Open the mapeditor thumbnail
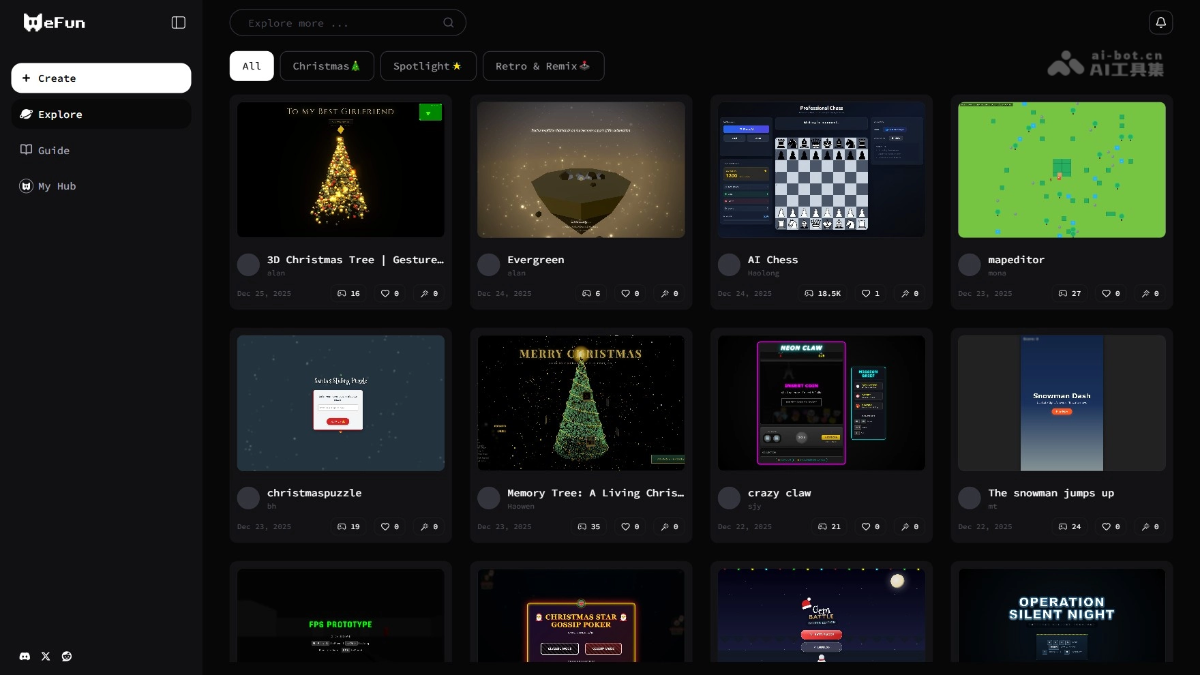Screen dimensions: 1200x675 point(1062,169)
